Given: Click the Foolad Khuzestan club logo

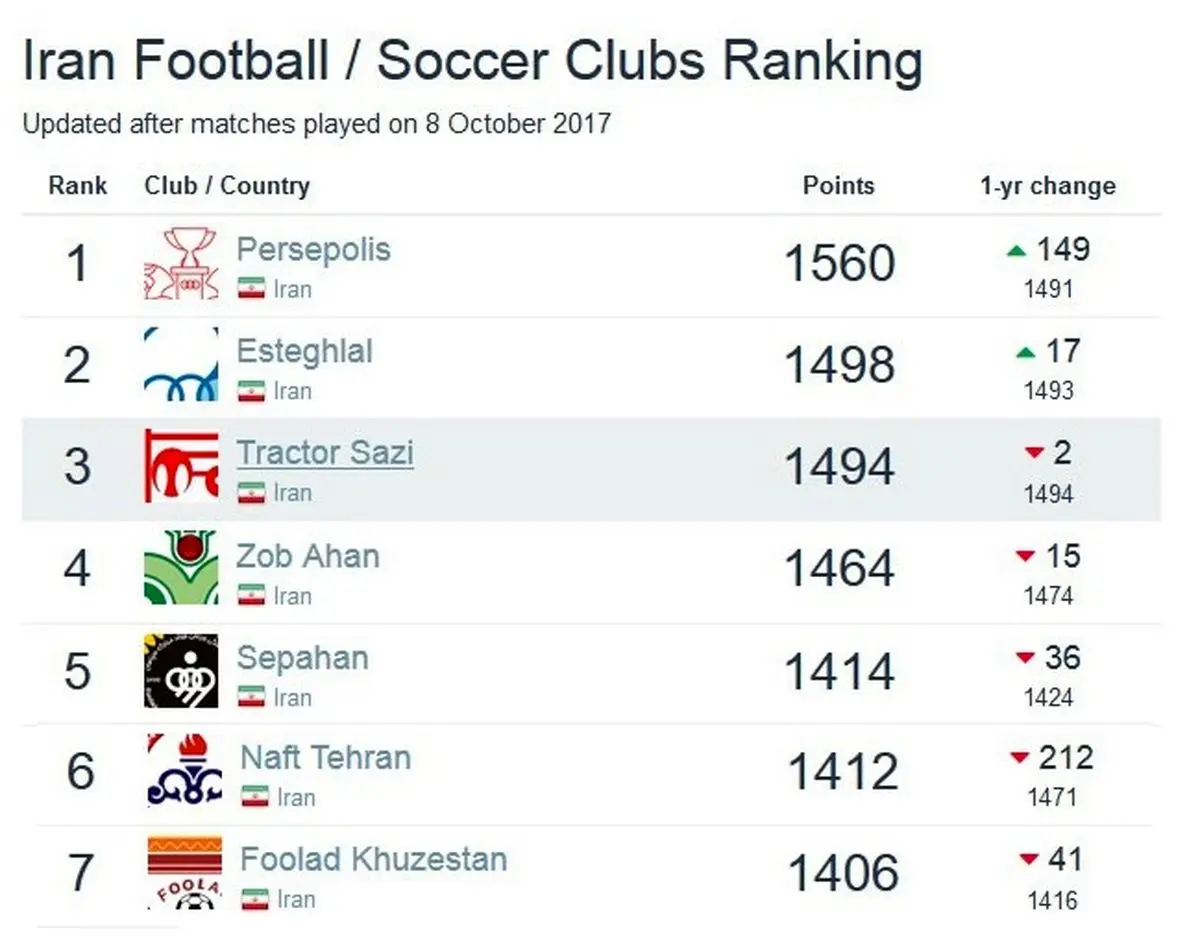Looking at the screenshot, I should click(x=185, y=872).
